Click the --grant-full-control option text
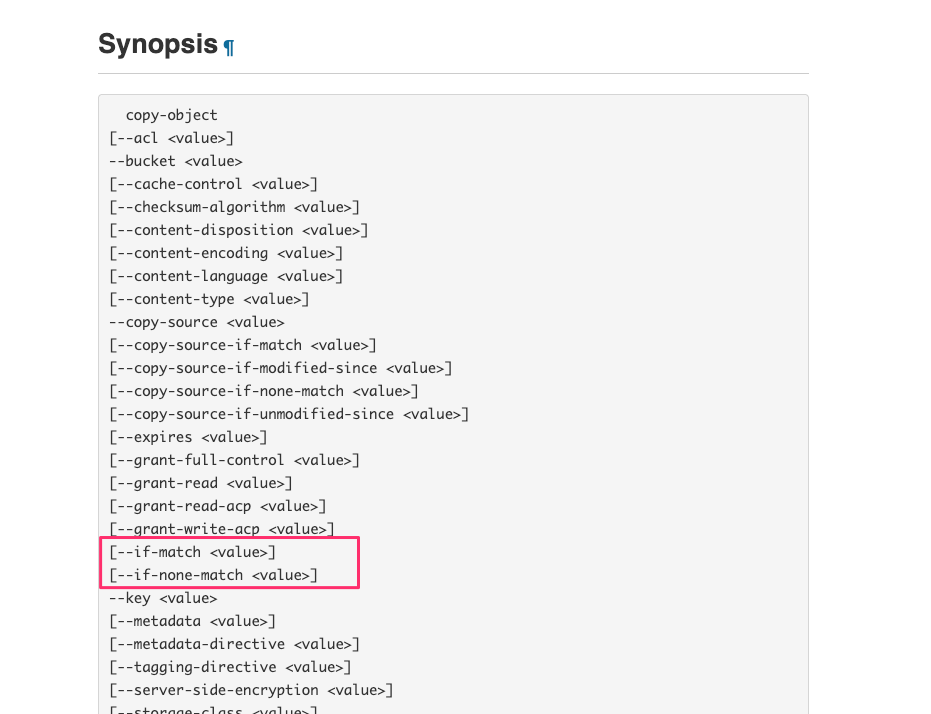The image size is (931, 714). click(x=234, y=460)
